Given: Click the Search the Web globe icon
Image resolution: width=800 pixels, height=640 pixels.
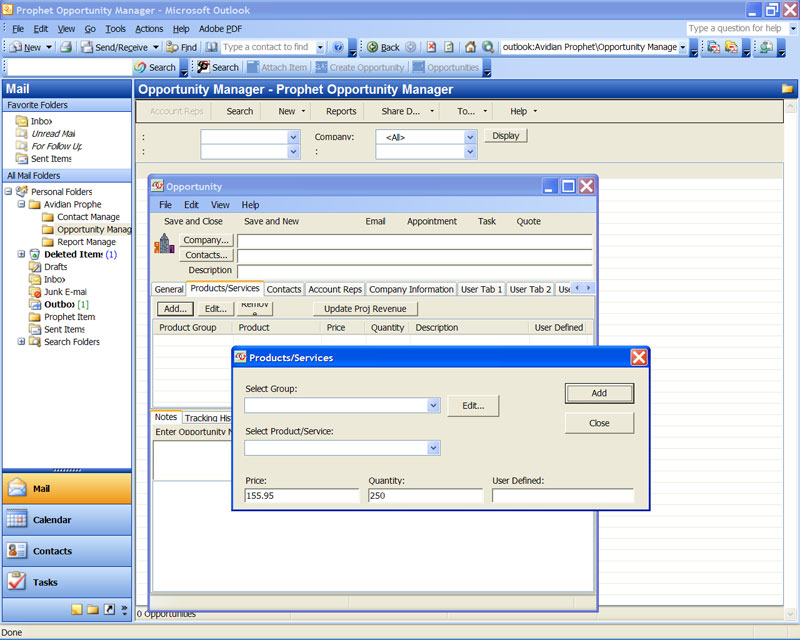Looking at the screenshot, I should tap(488, 47).
